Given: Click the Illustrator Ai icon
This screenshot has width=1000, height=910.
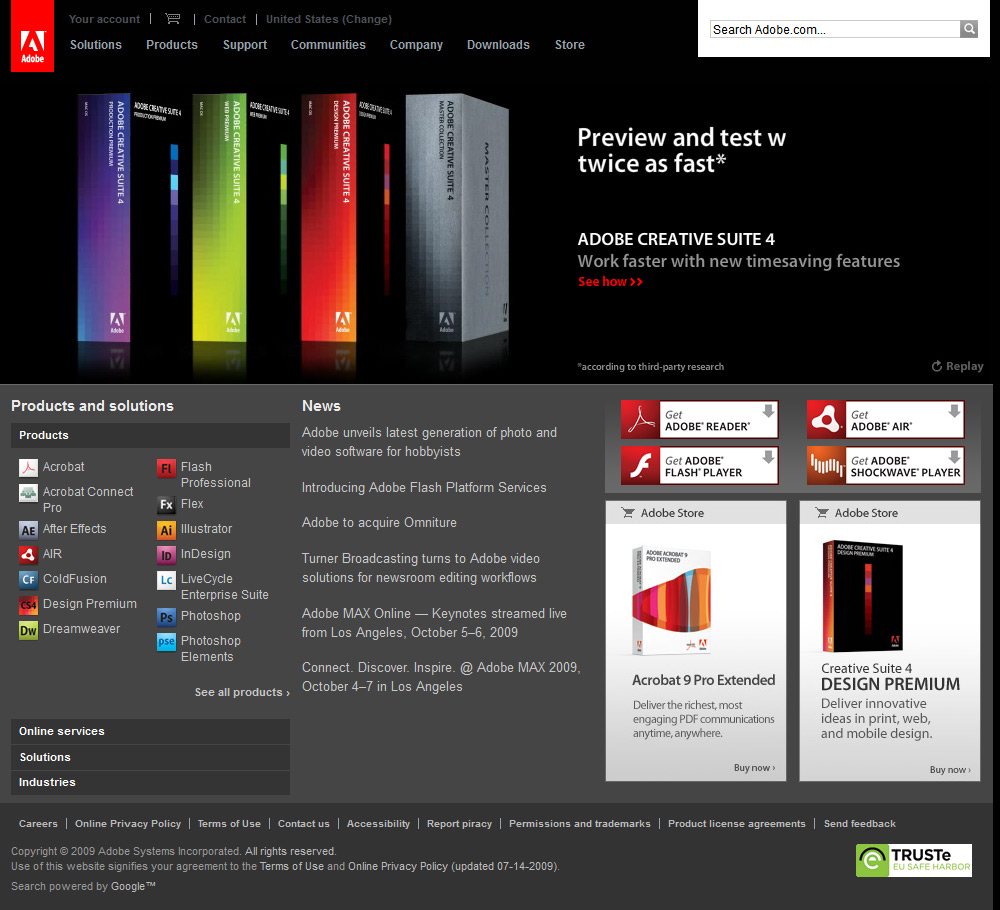Looking at the screenshot, I should click(x=166, y=530).
